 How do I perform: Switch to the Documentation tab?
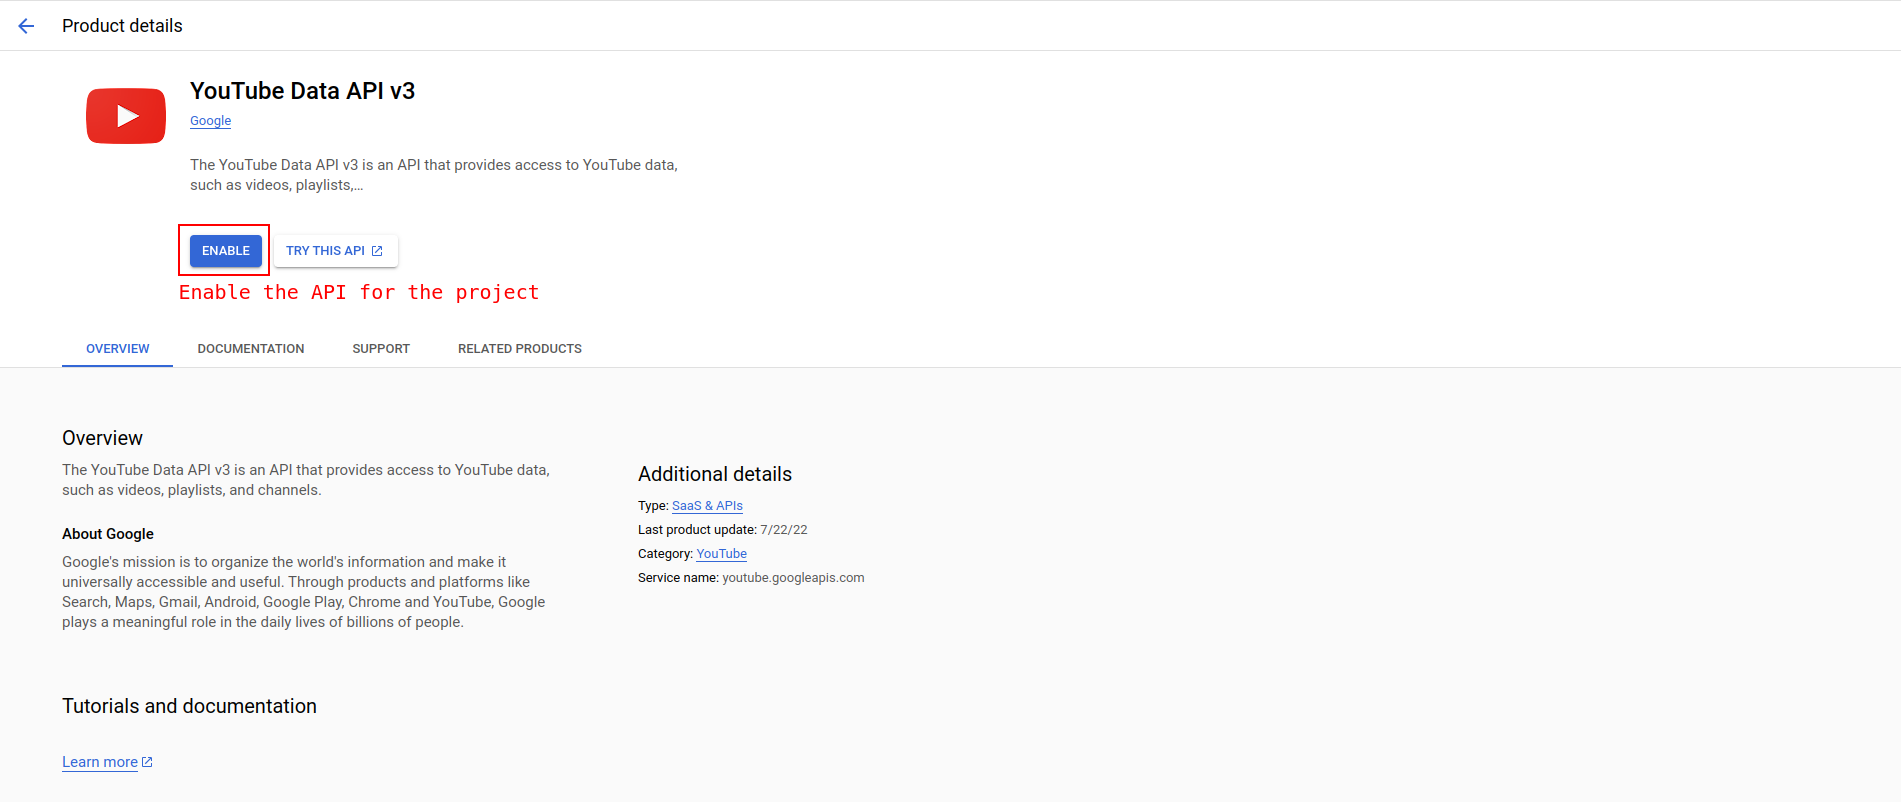(x=251, y=349)
